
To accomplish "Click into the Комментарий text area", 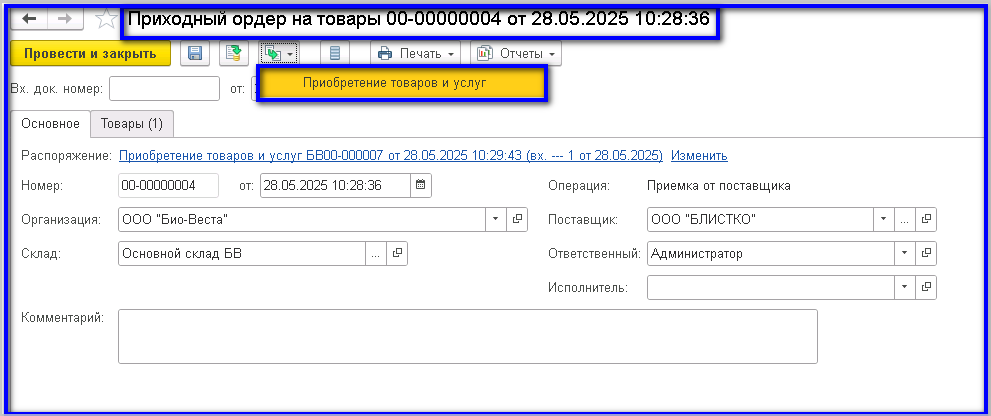I will [467, 336].
